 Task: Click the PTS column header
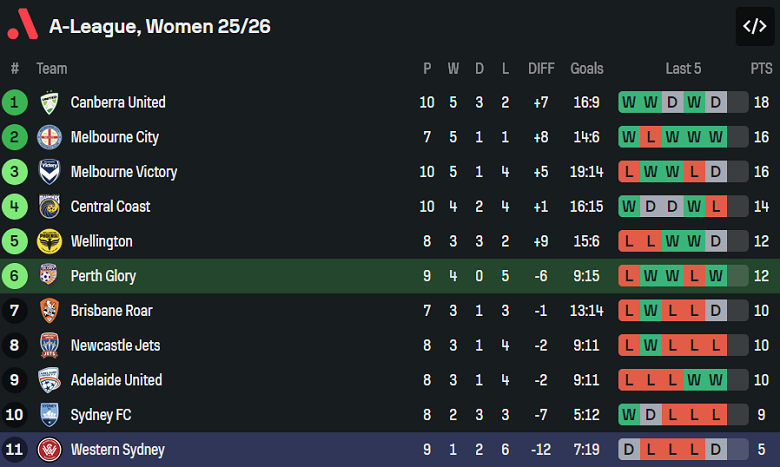coord(761,69)
